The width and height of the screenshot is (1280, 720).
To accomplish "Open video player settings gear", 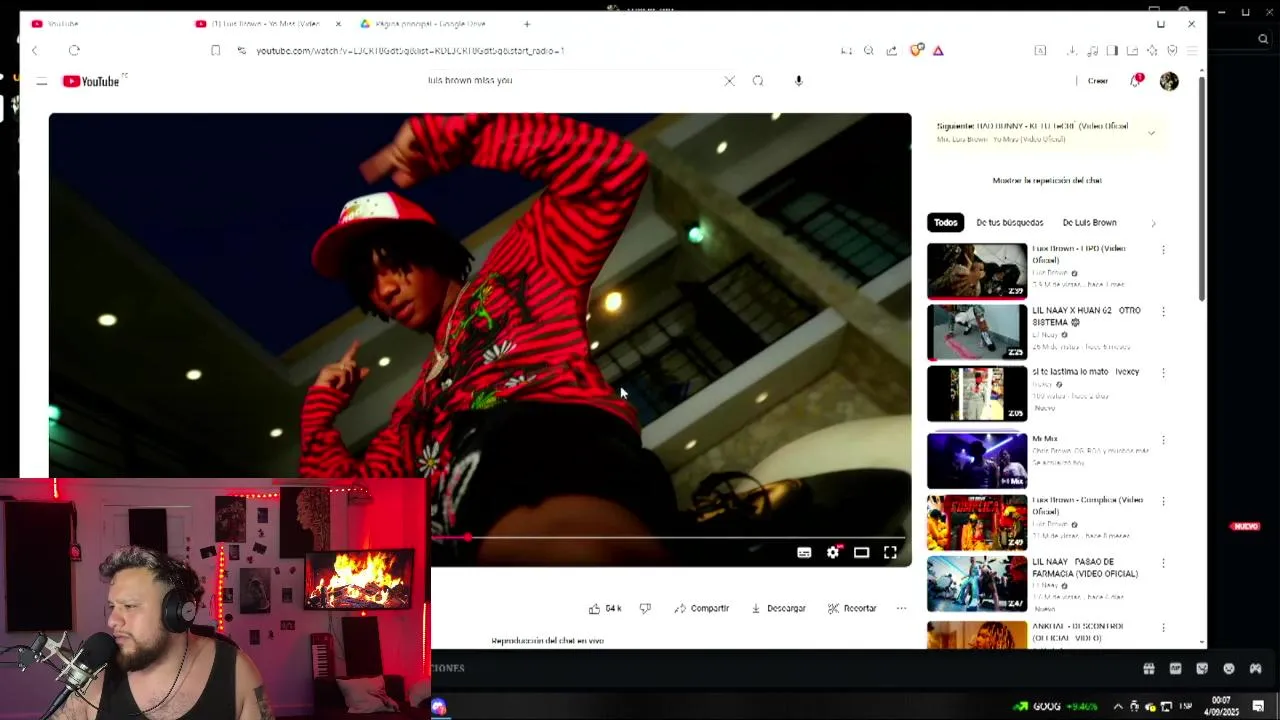I will point(833,552).
